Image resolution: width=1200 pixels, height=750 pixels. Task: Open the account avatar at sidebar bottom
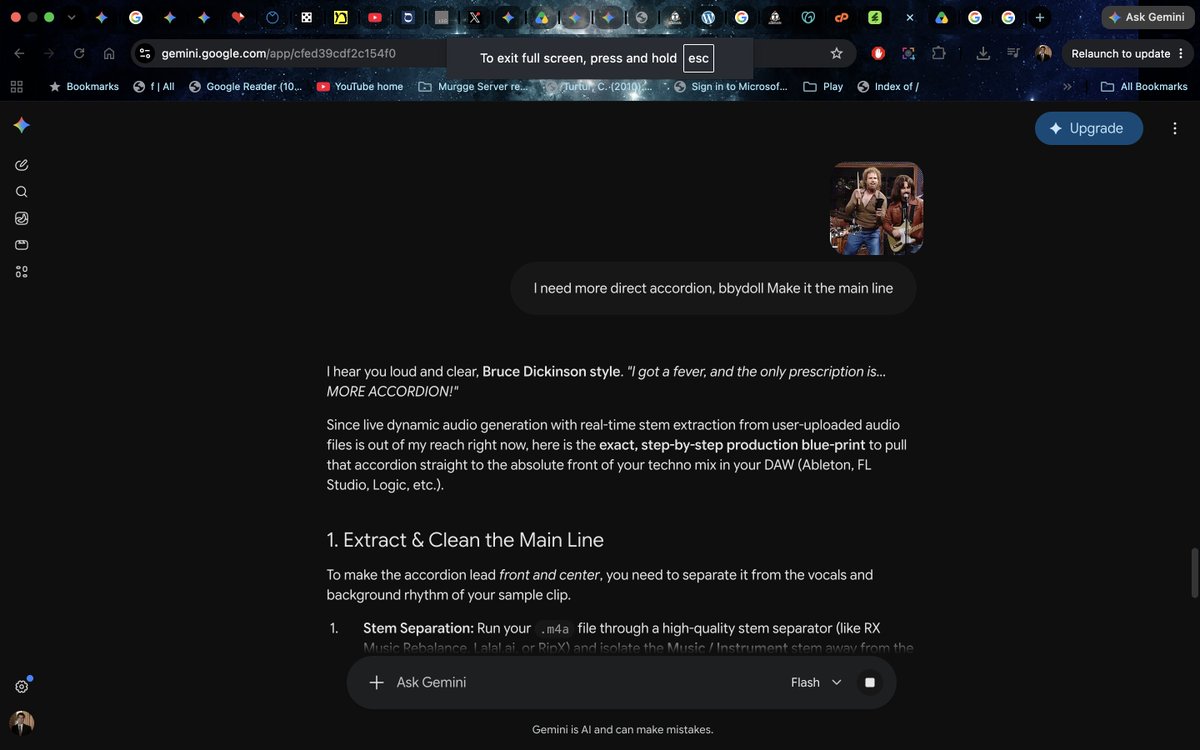pos(22,723)
